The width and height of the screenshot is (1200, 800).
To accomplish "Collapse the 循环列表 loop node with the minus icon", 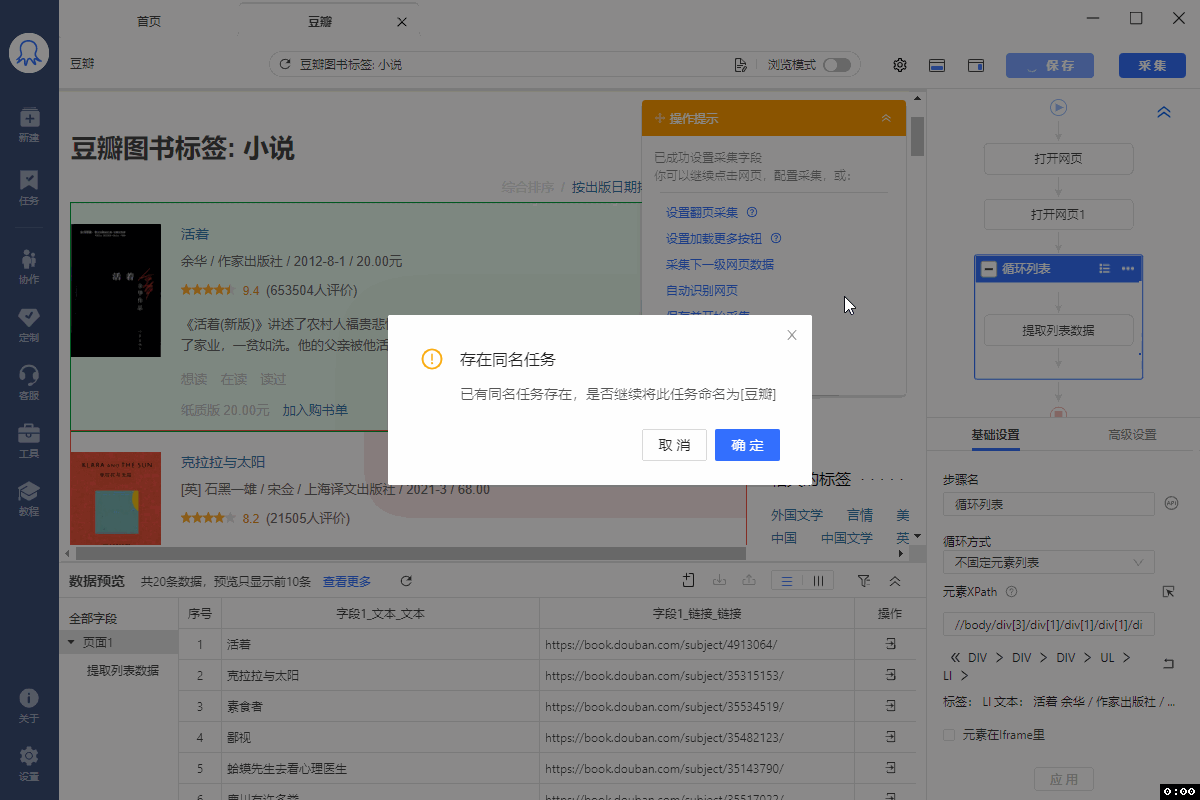I will pos(989,269).
